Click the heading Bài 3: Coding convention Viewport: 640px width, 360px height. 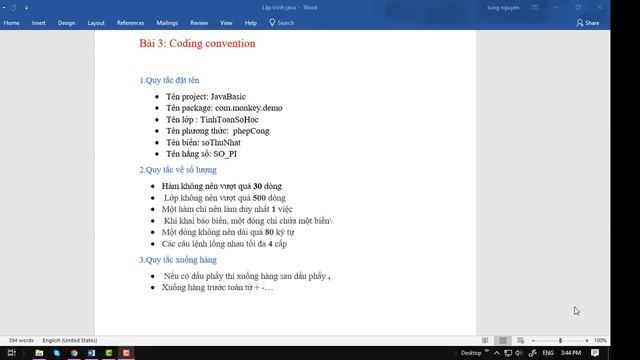pos(197,43)
